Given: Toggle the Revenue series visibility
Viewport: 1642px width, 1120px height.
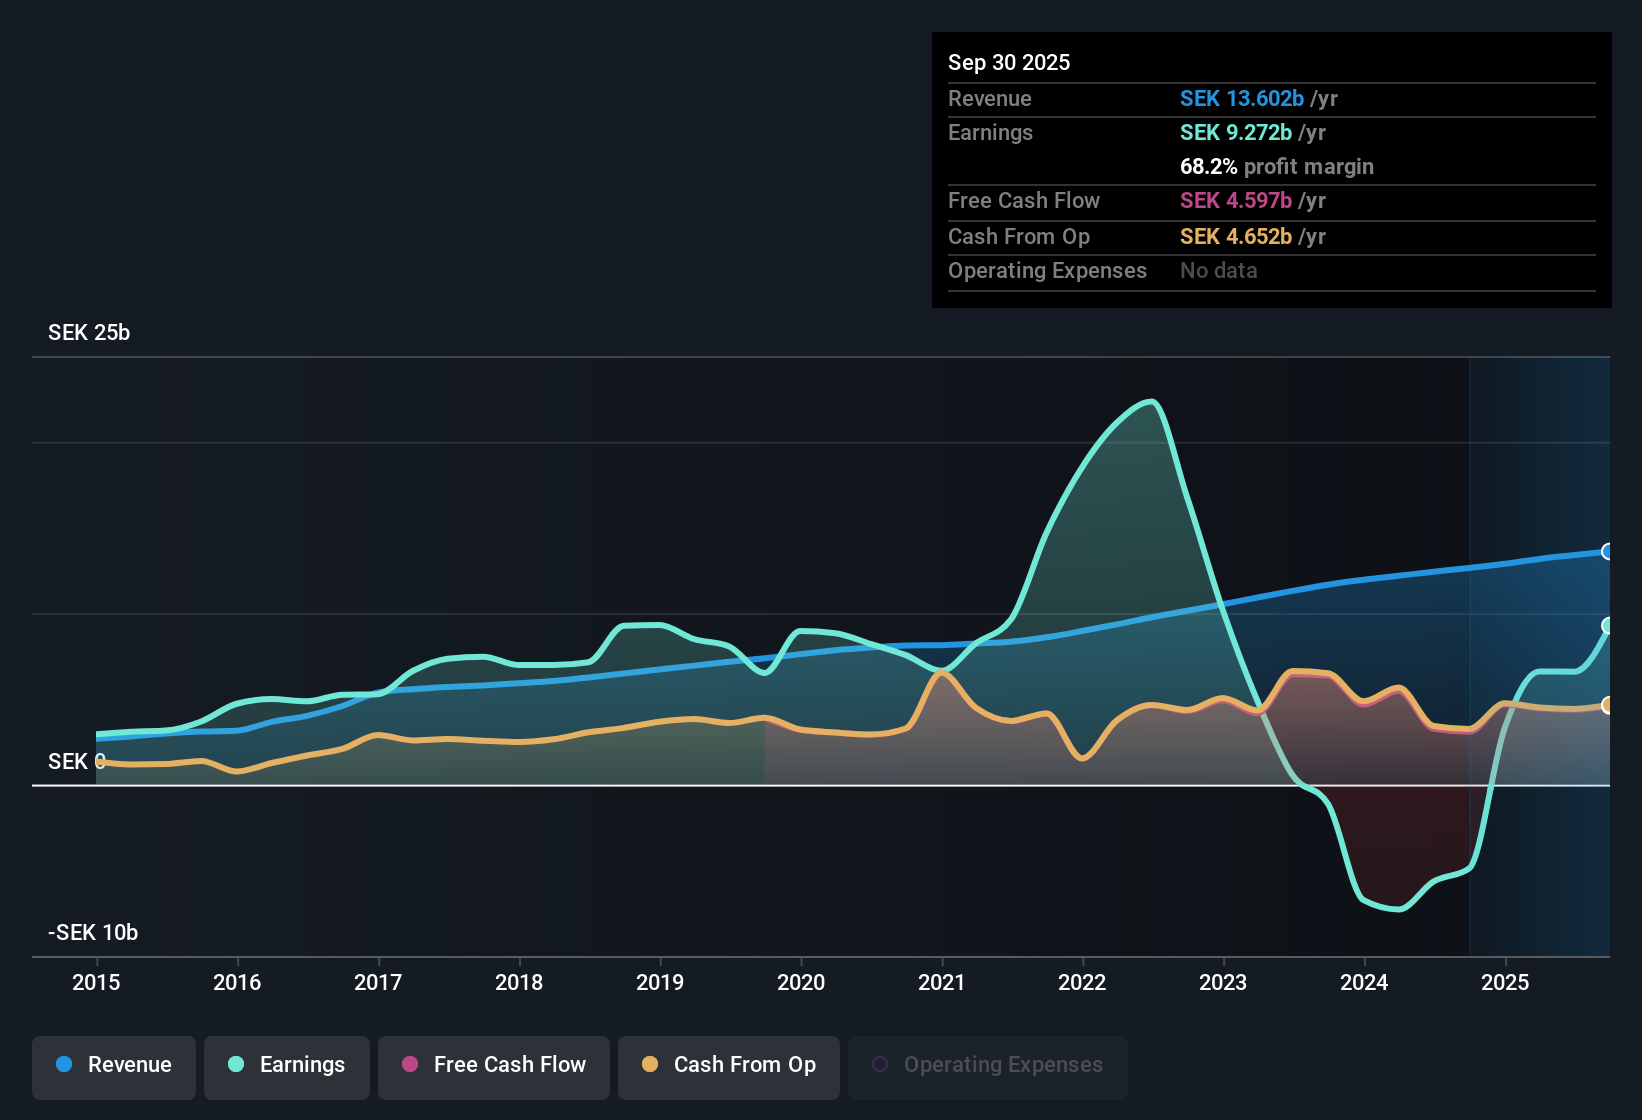Looking at the screenshot, I should coord(113,1066).
